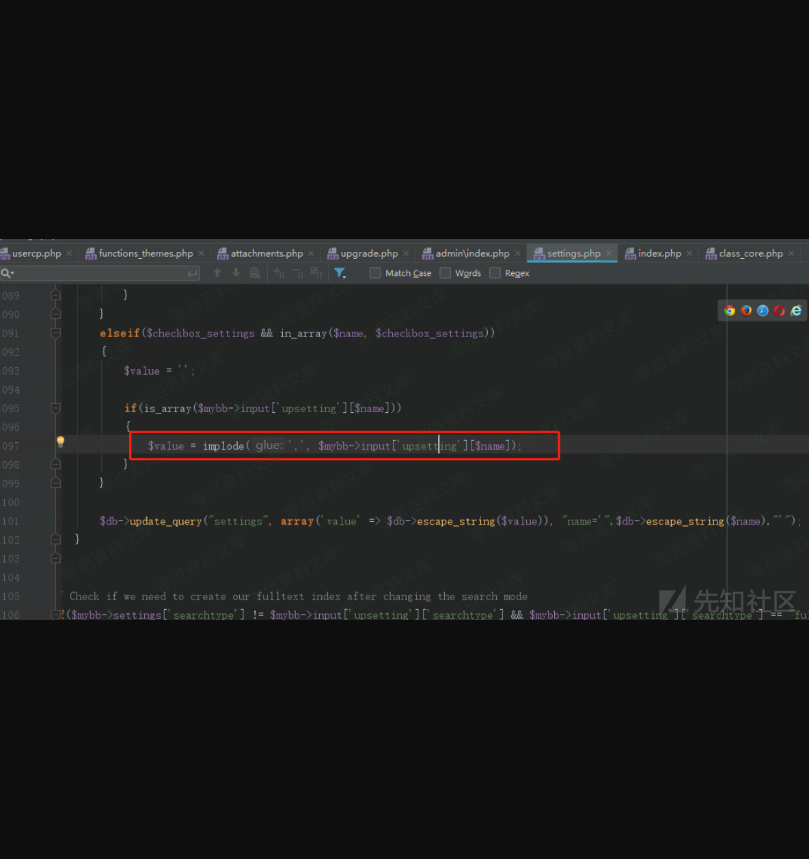The height and width of the screenshot is (859, 809).
Task: Toggle the Words checkbox
Action: coord(445,273)
